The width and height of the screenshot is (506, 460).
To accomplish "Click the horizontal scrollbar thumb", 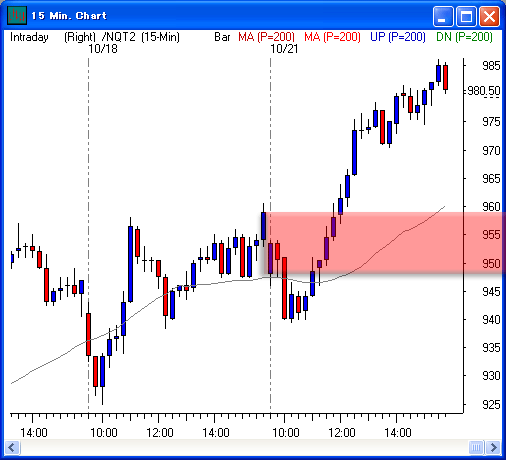I will (476, 447).
